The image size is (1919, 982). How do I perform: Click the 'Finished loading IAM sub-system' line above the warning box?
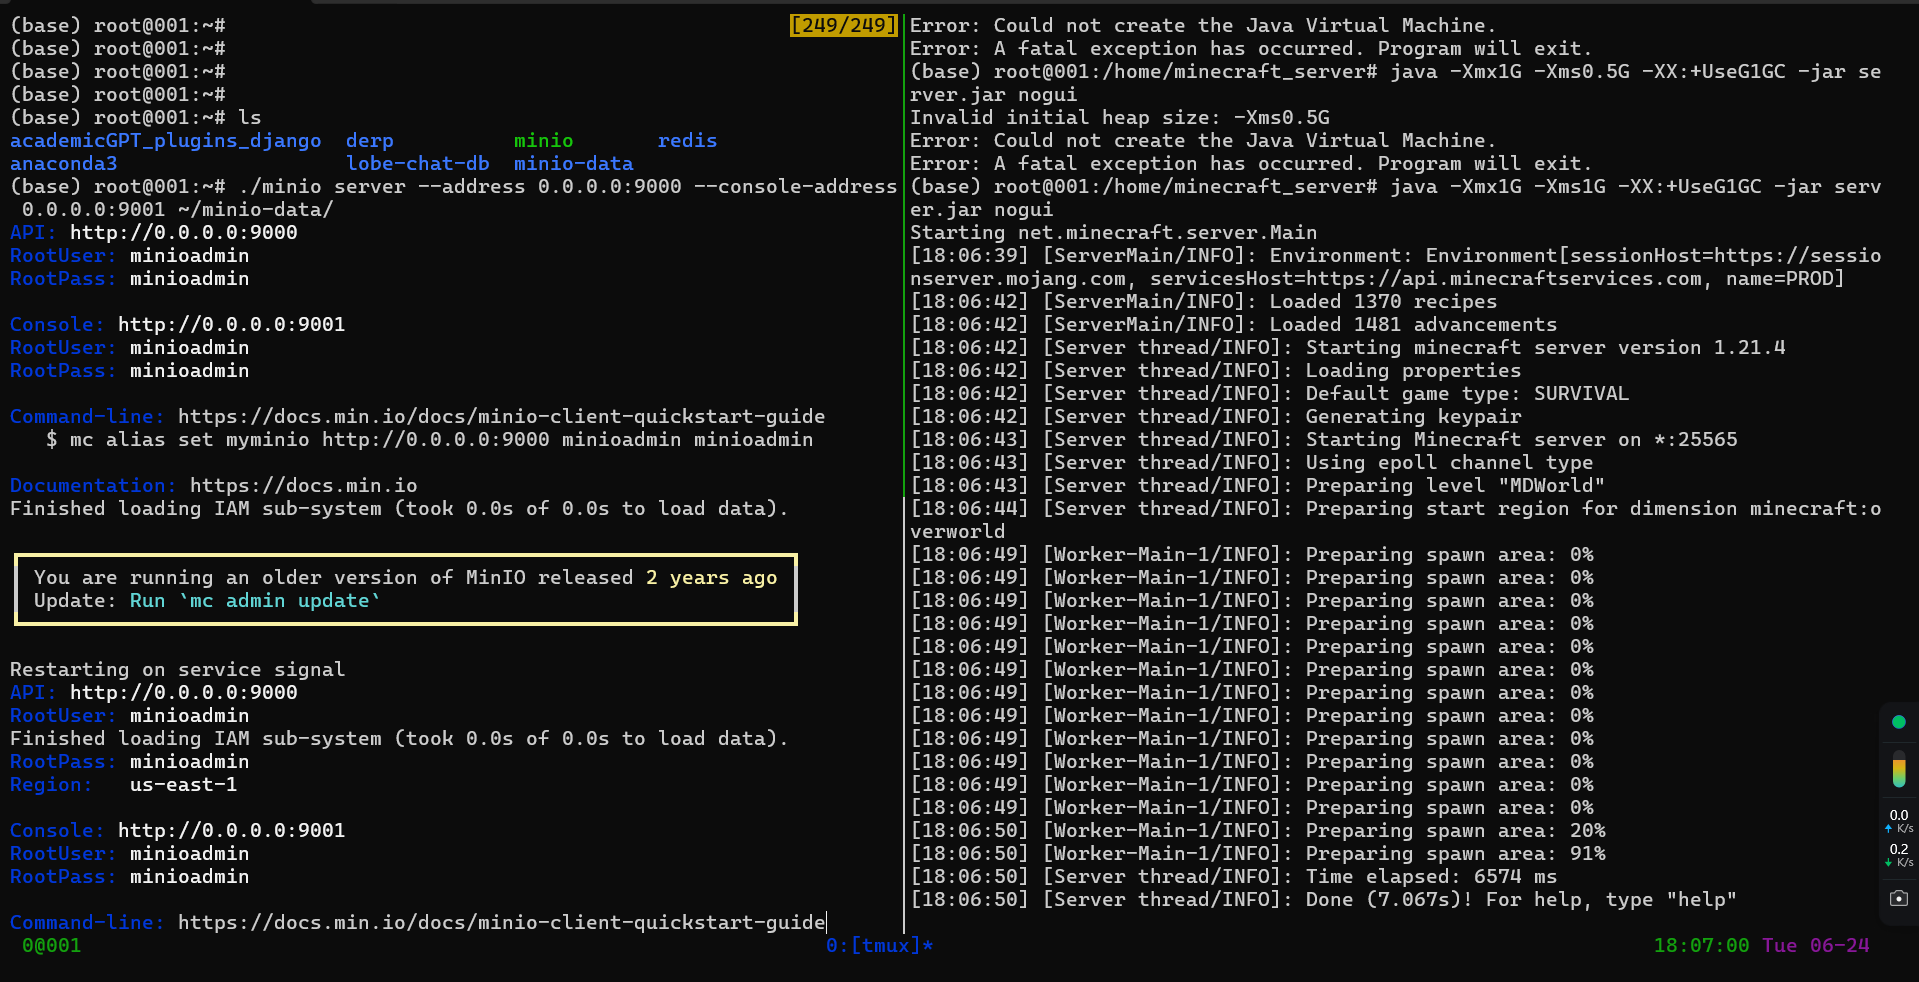[x=400, y=508]
